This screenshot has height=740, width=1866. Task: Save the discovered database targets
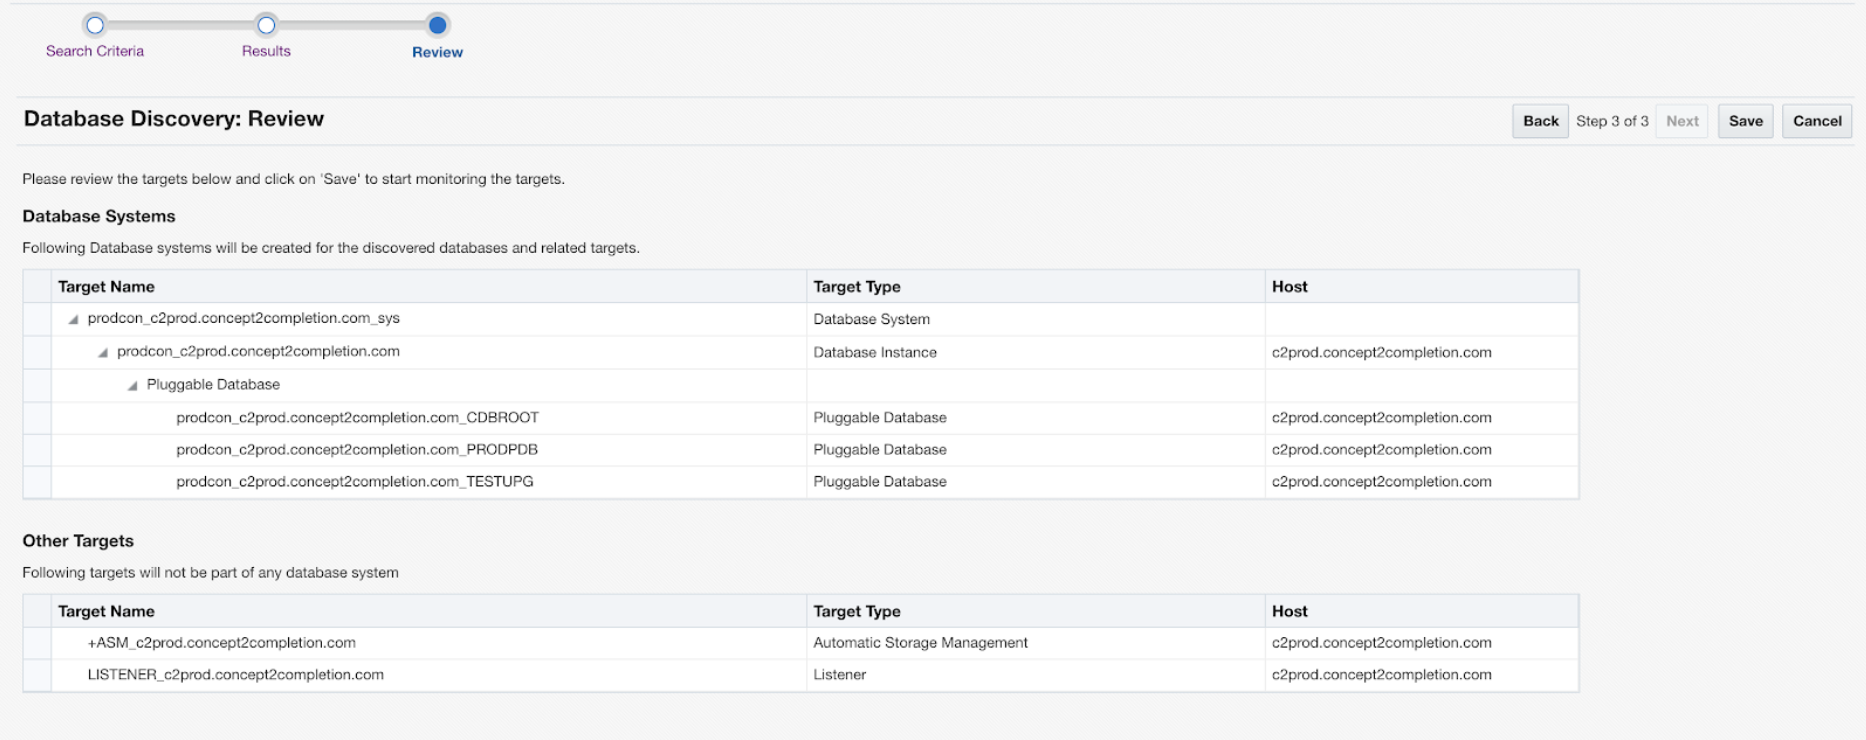click(1745, 121)
